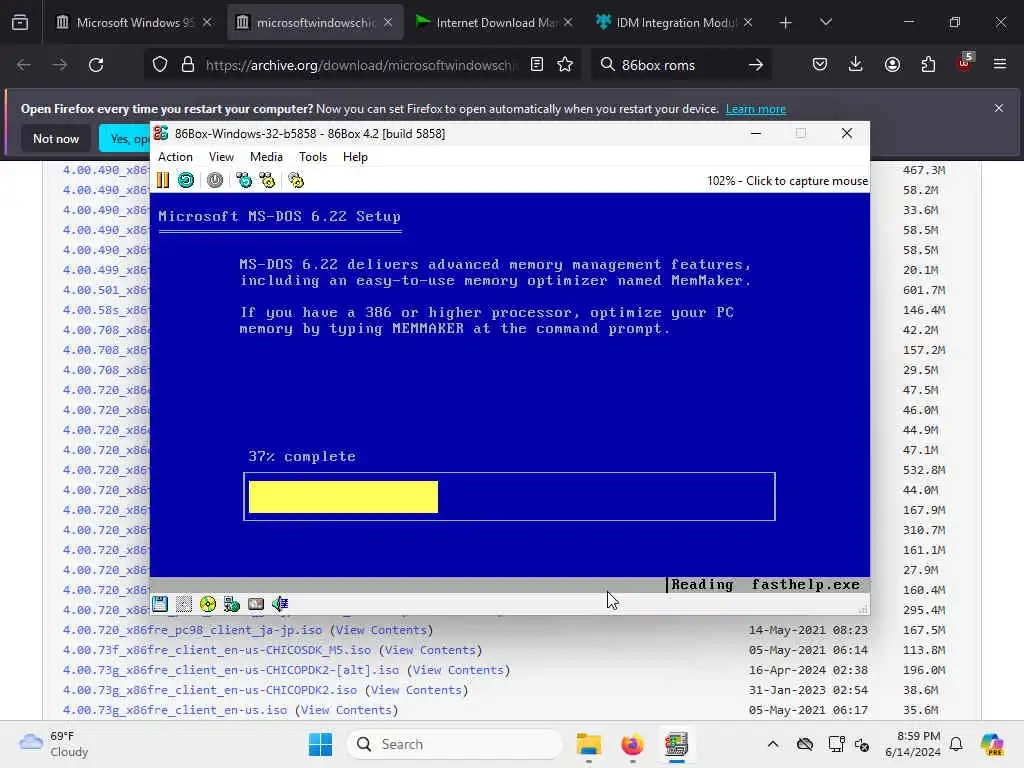Screen dimensions: 1024x768
Task: Switch to the IDM Integration Module tab
Action: [x=673, y=23]
